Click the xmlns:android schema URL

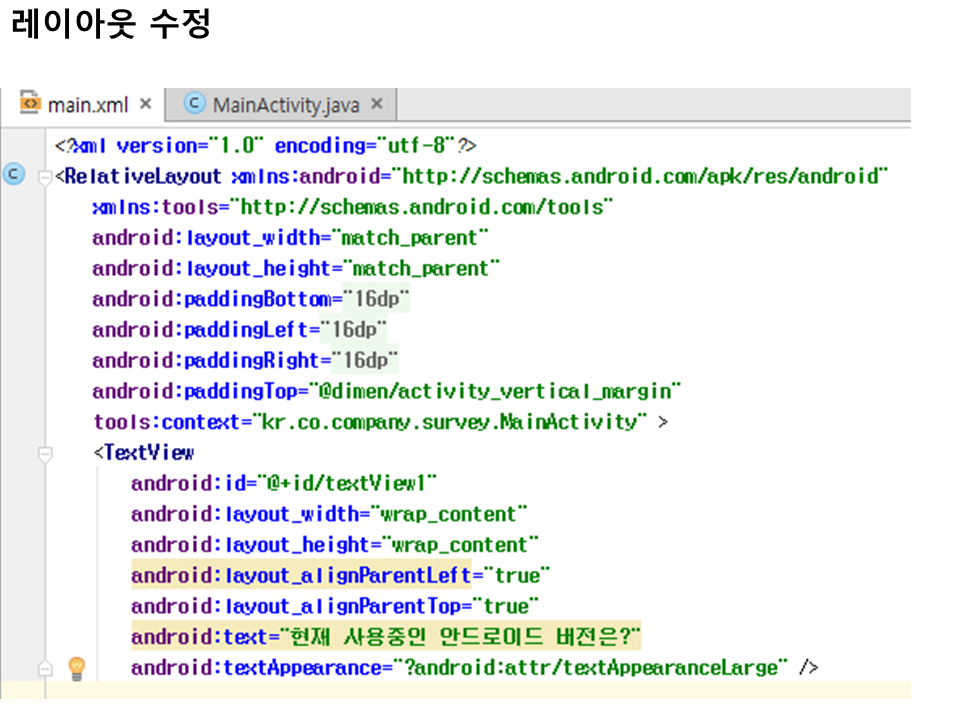coord(644,177)
